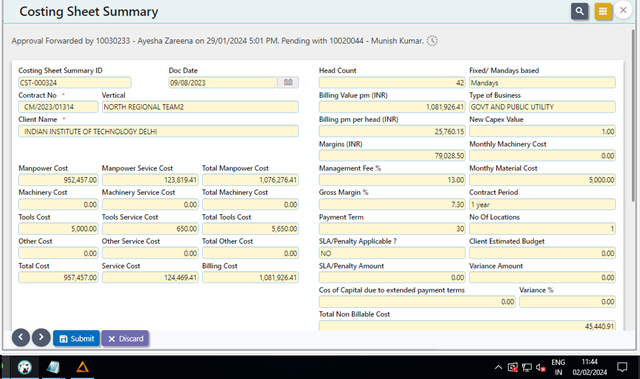
Task: Open the Doc Date calendar picker
Action: [x=288, y=82]
